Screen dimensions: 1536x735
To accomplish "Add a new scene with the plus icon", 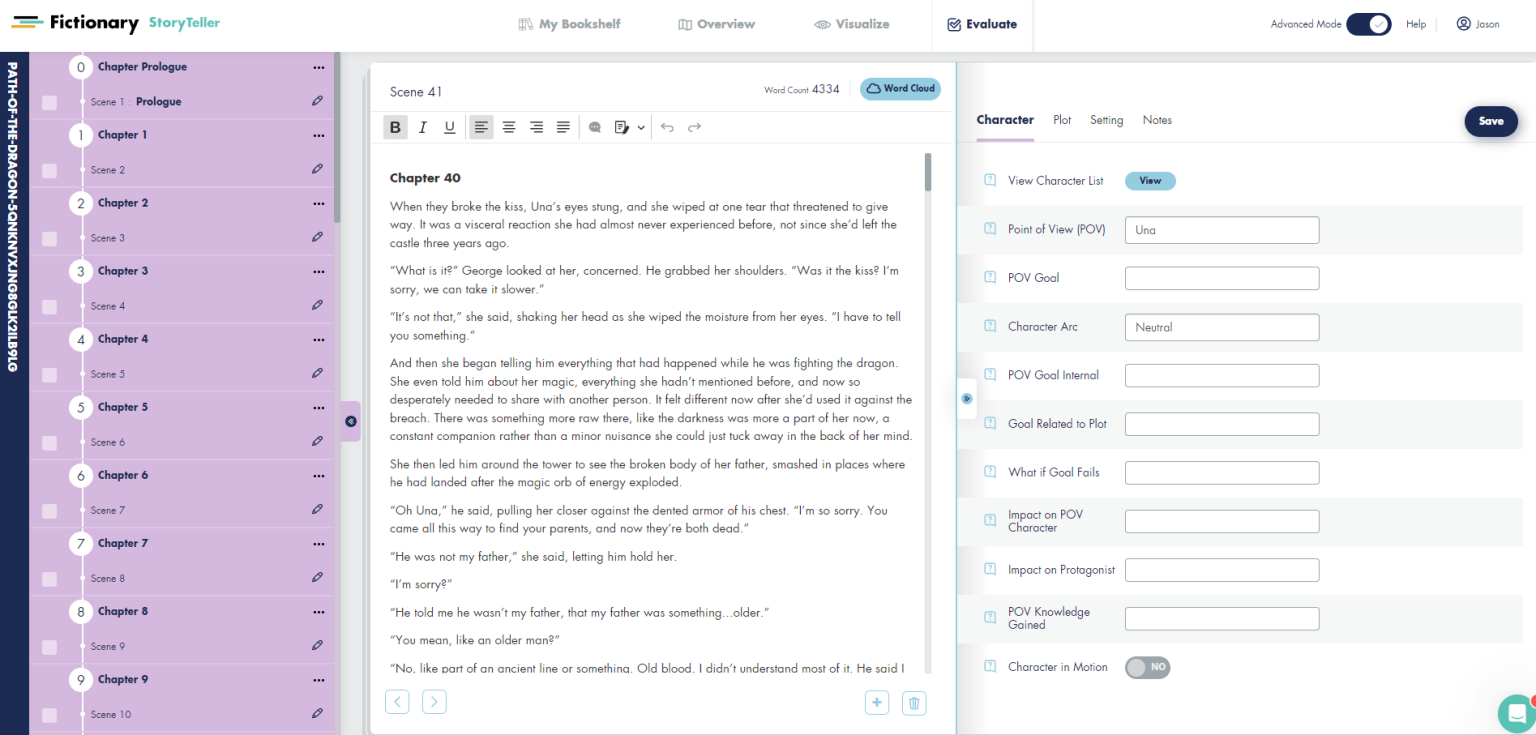I will pos(877,703).
